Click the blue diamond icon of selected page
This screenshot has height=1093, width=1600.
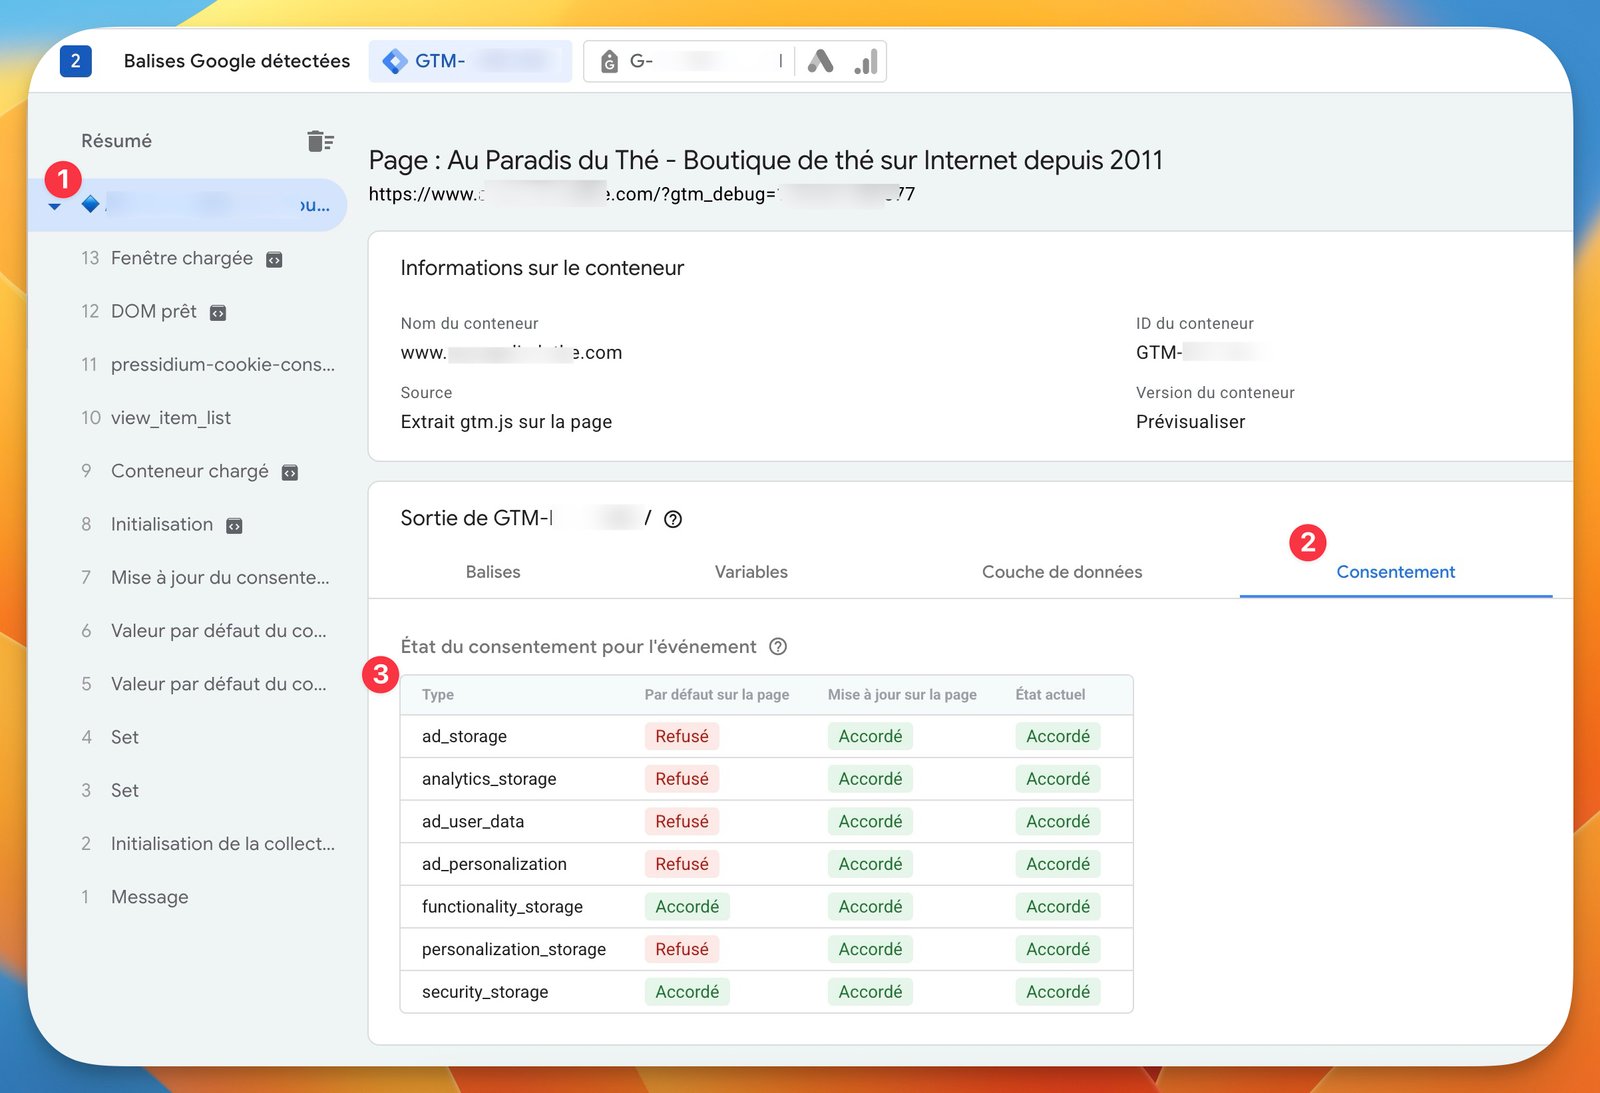coord(90,204)
